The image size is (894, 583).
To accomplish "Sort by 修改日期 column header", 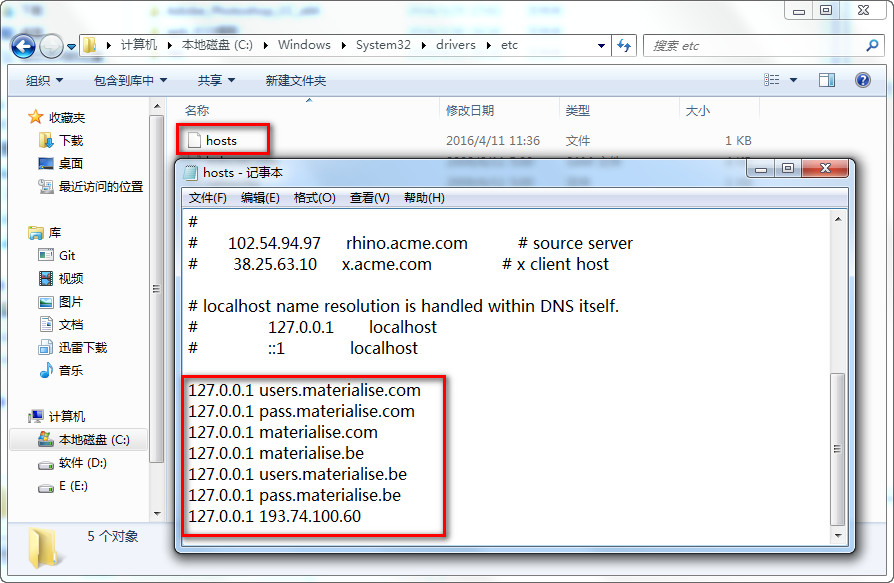I will click(470, 110).
